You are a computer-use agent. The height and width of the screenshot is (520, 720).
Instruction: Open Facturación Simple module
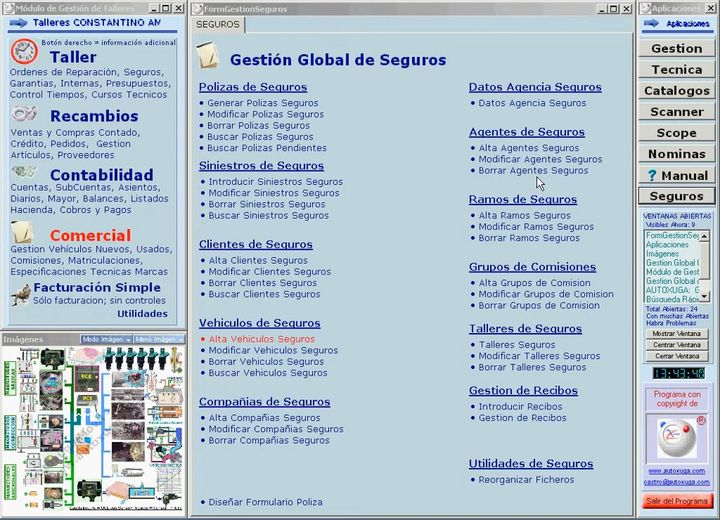pyautogui.click(x=97, y=288)
